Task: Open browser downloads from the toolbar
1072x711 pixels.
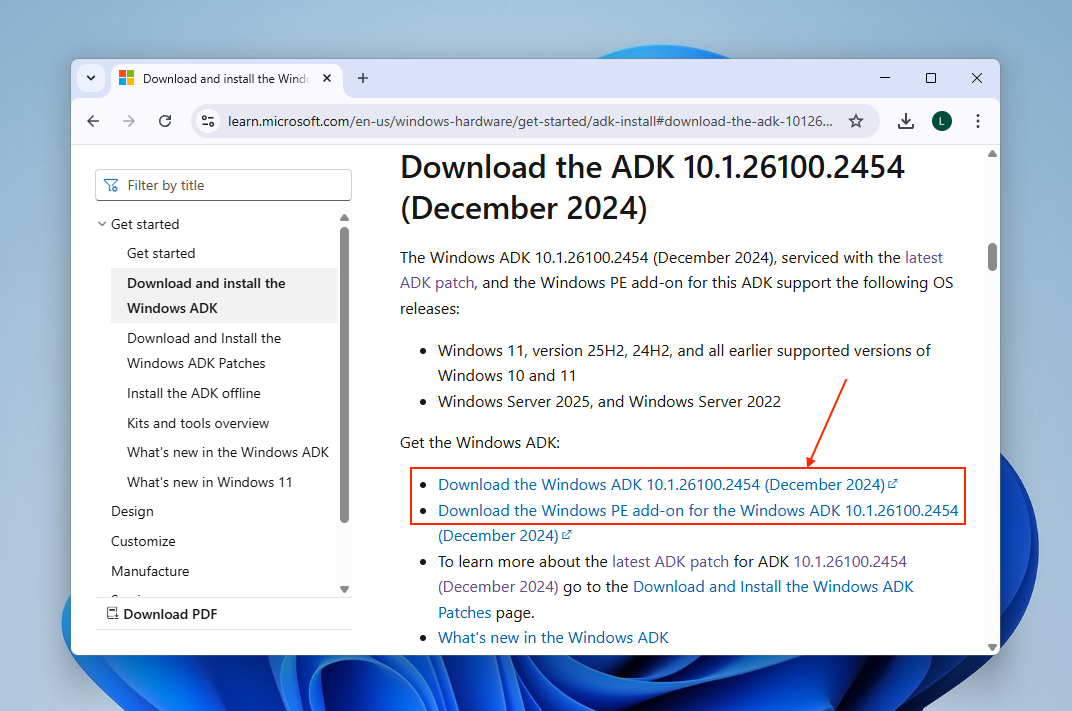Action: [905, 120]
